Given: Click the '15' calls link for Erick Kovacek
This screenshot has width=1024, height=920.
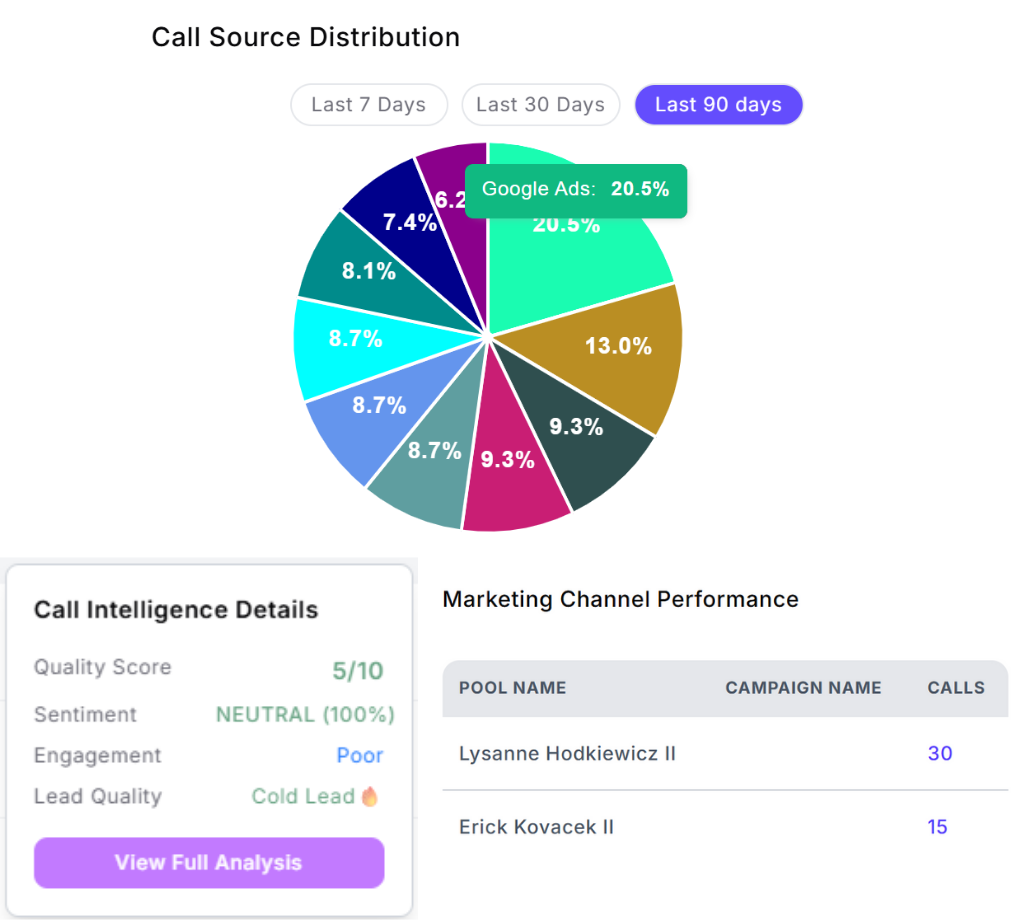Looking at the screenshot, I should (937, 827).
